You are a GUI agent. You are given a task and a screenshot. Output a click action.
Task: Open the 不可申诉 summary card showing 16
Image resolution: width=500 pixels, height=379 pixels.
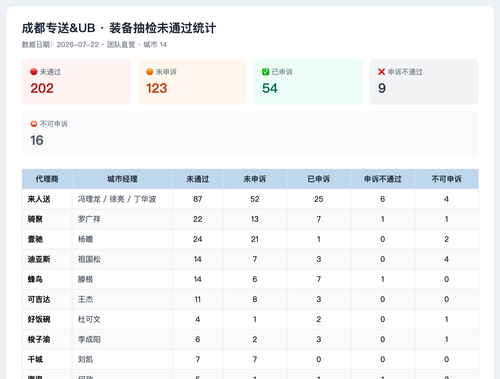pos(250,134)
